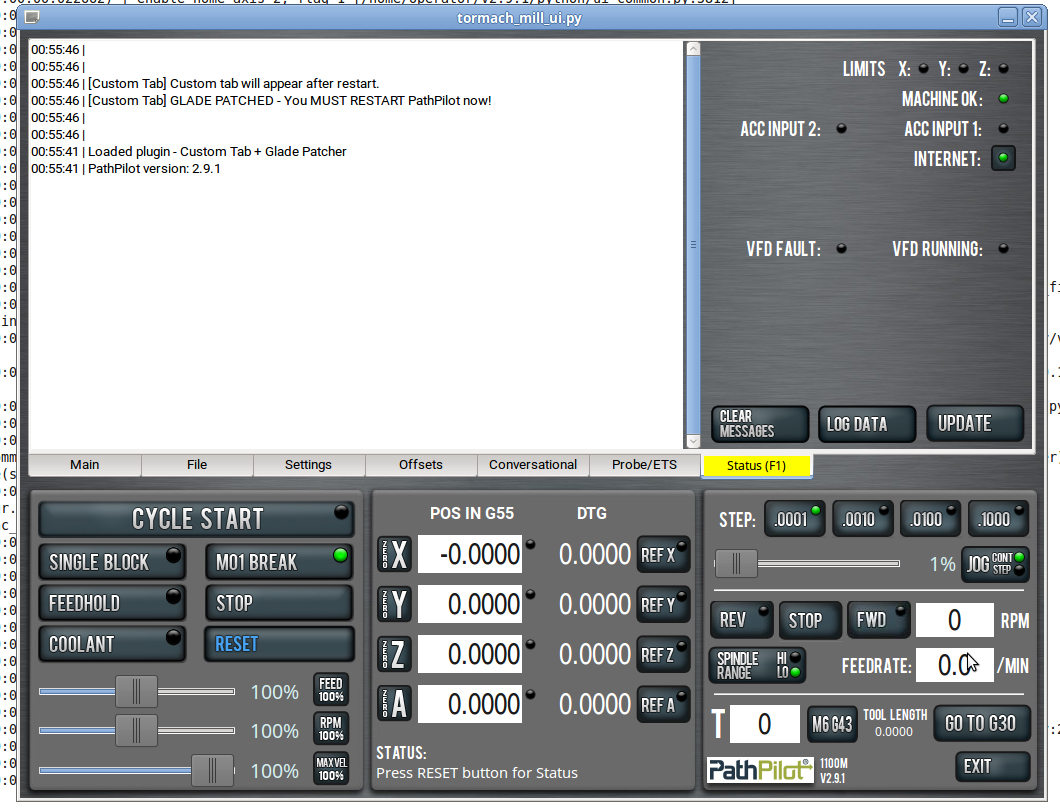
Task: Reset max velocity to 100%
Action: pos(331,768)
